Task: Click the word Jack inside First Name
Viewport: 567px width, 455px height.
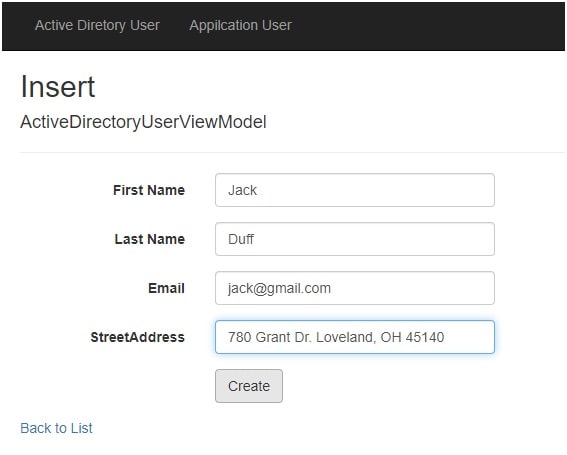Action: tap(242, 190)
